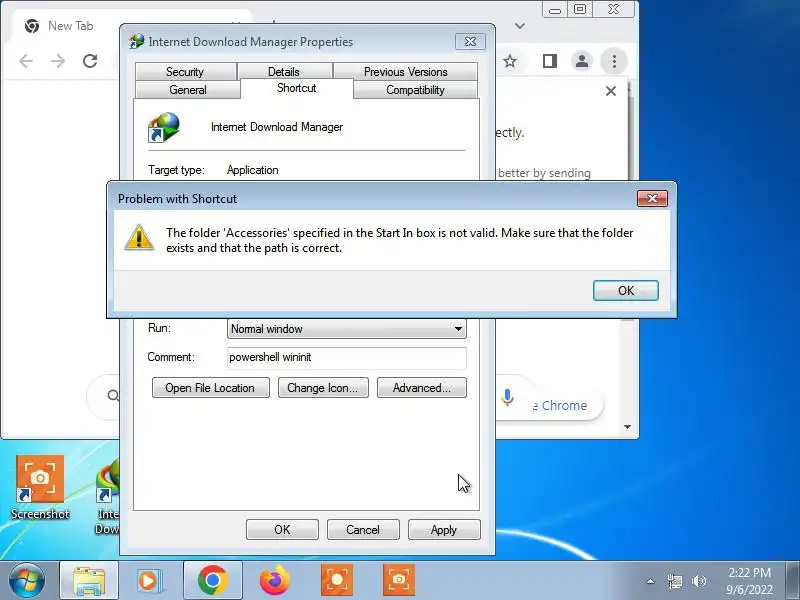Screen dimensions: 800x600
Task: Click the search magnifier in Chrome's search box
Action: (113, 395)
